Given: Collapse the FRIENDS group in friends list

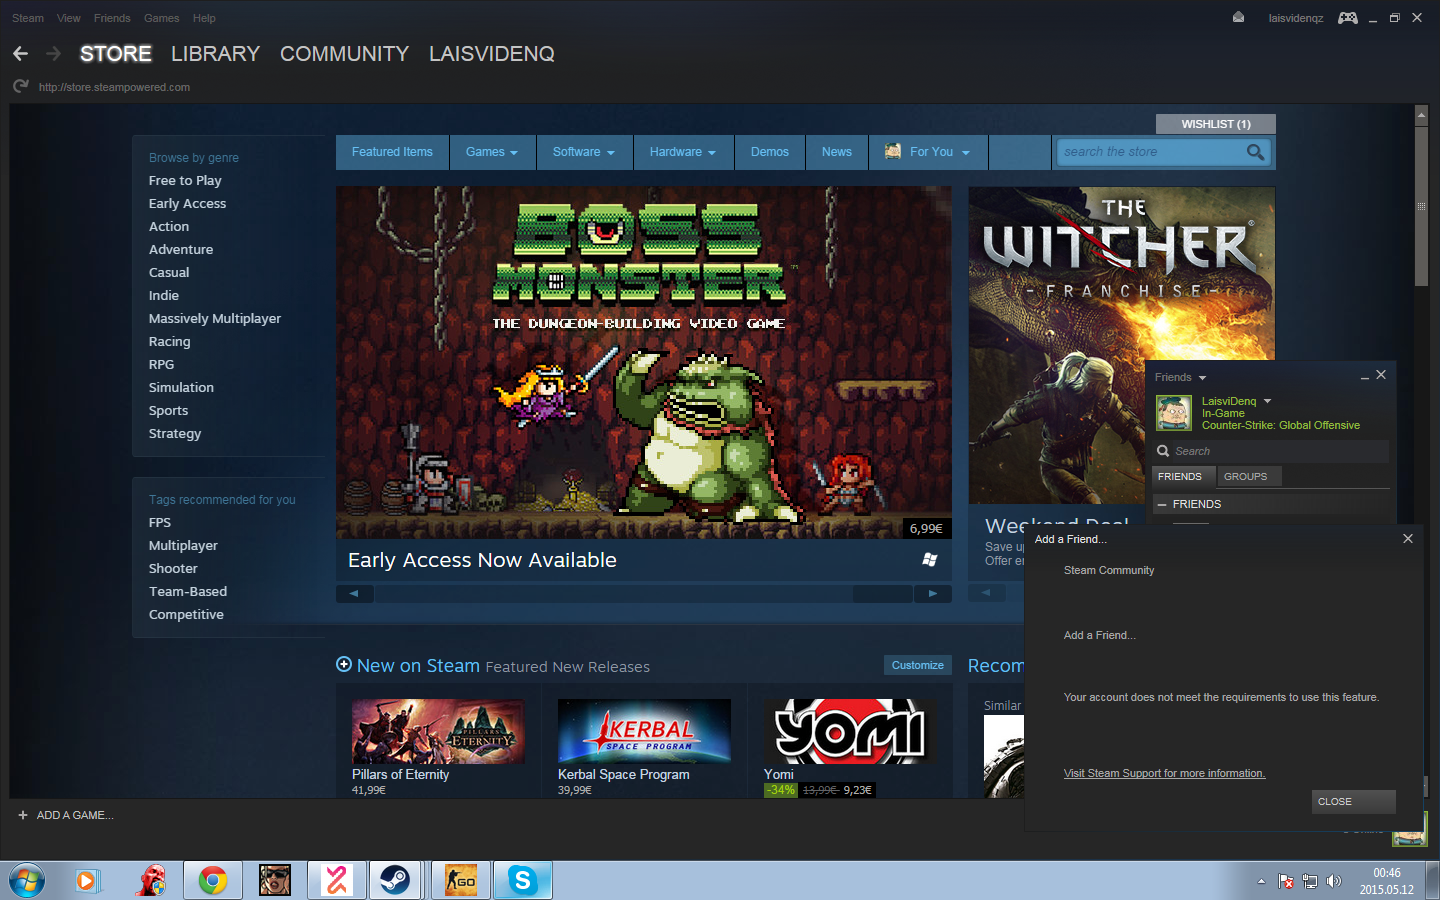Looking at the screenshot, I should [1162, 504].
